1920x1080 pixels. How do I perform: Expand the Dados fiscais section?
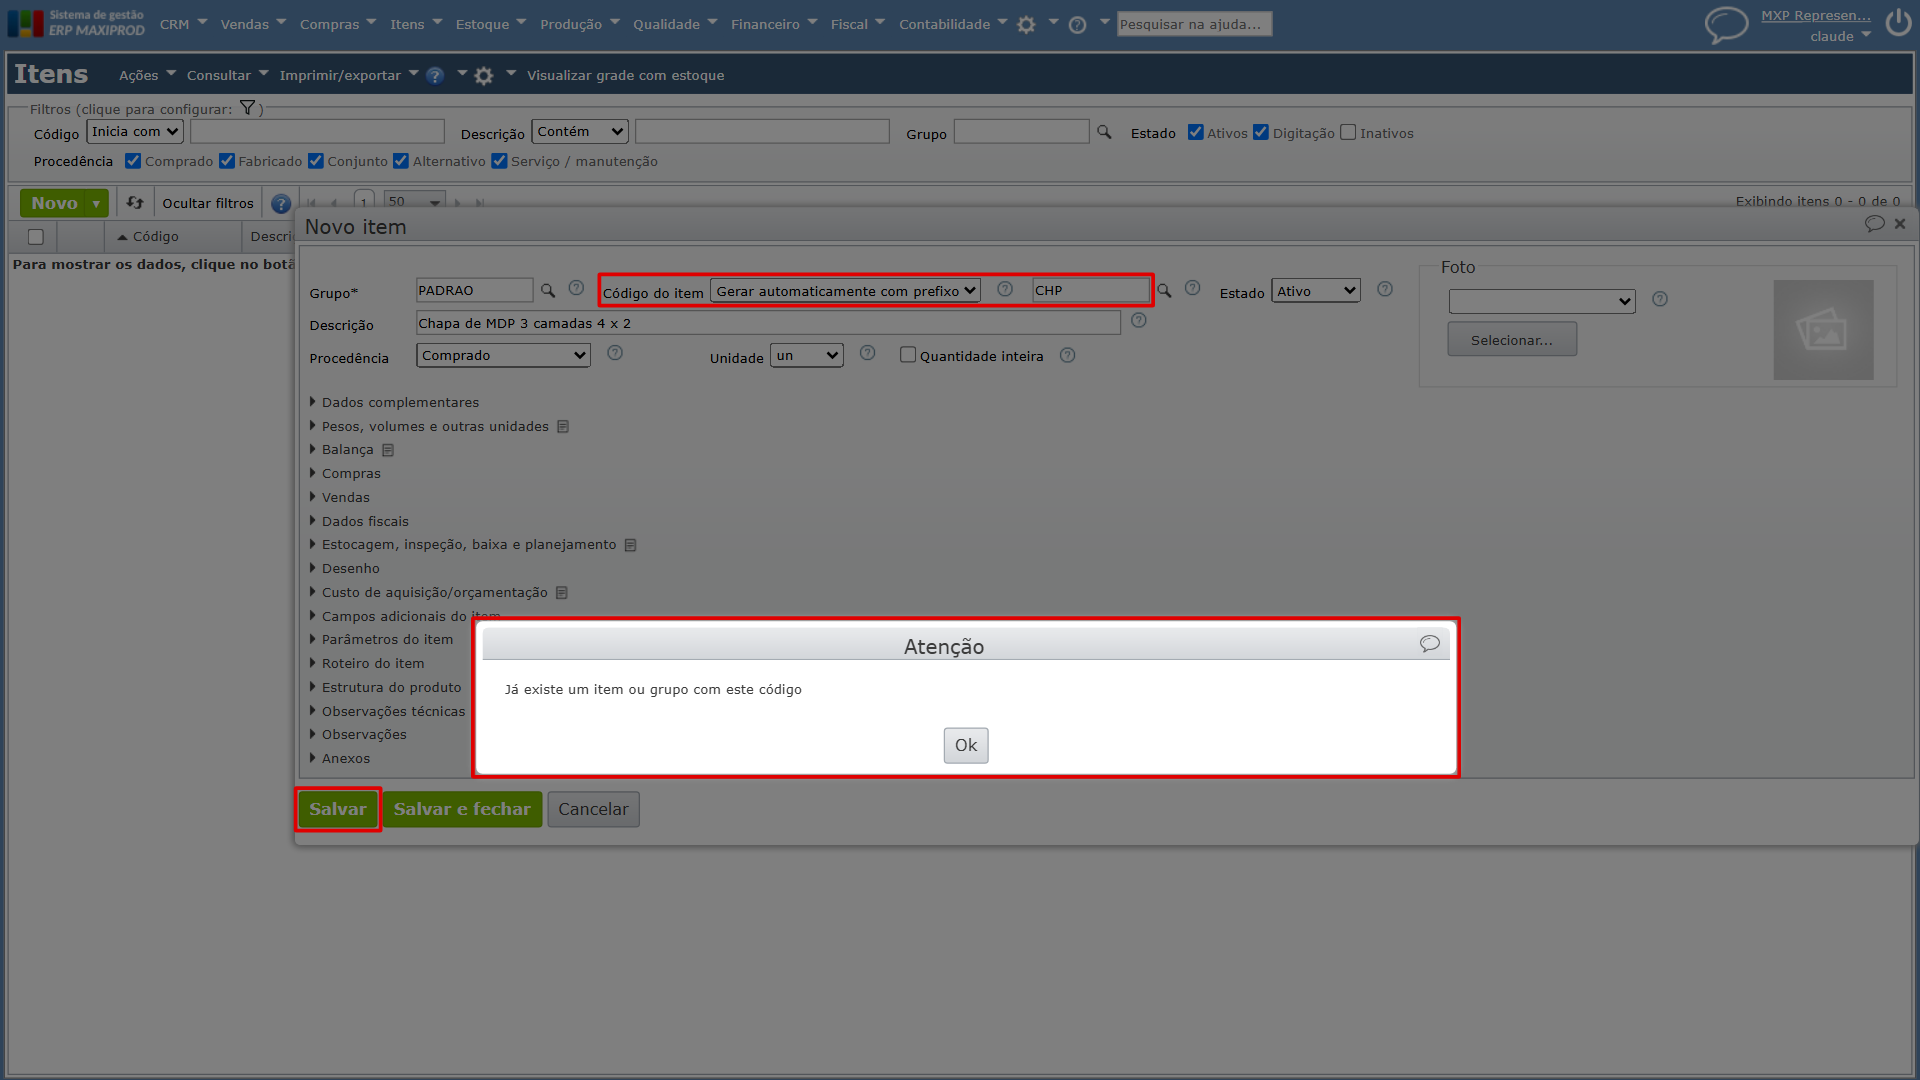(x=365, y=521)
